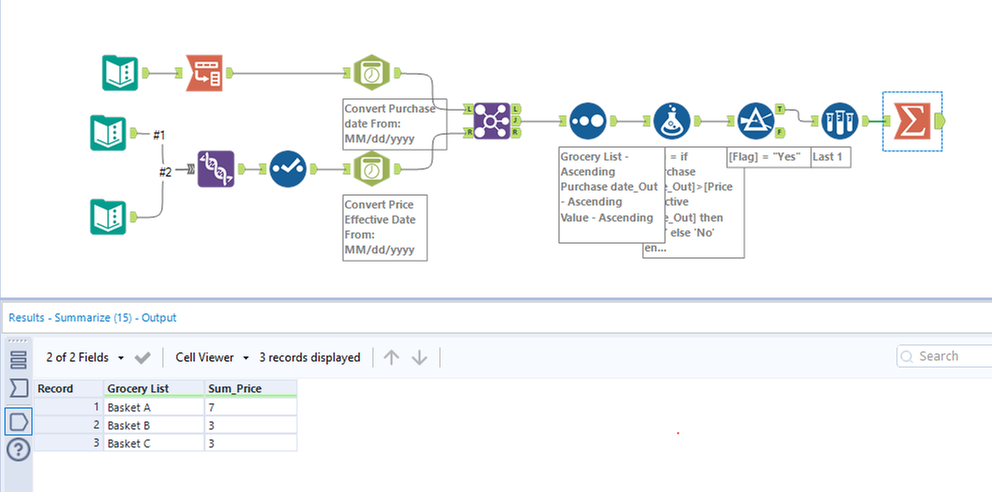Select record number 1 row header
The height and width of the screenshot is (492, 992).
pyautogui.click(x=68, y=407)
